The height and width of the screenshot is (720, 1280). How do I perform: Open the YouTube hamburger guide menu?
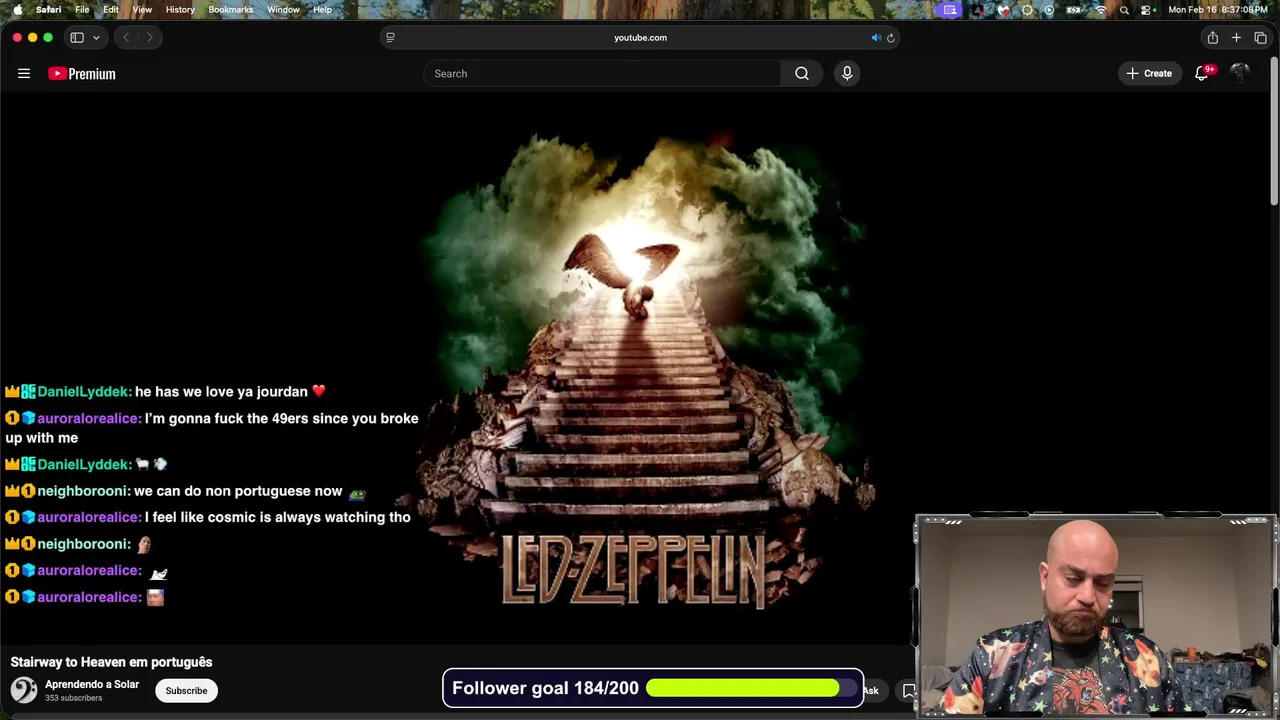(24, 73)
